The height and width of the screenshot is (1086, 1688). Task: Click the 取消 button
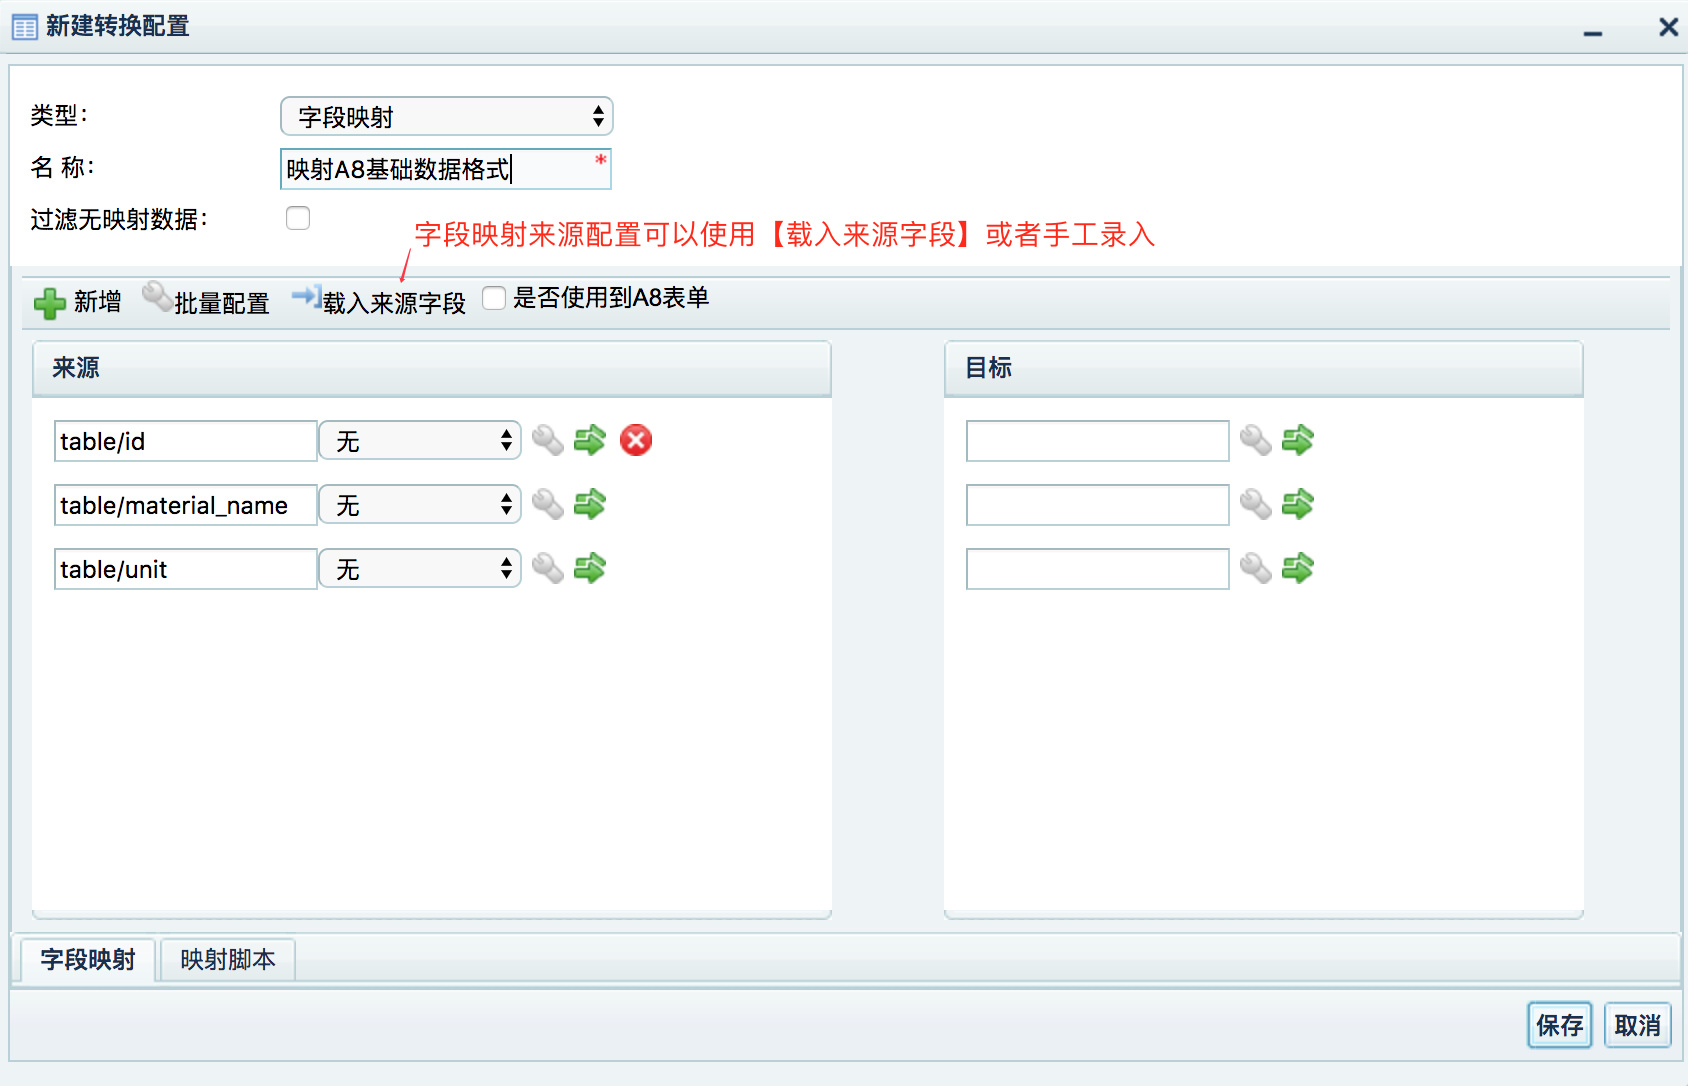click(x=1637, y=1025)
